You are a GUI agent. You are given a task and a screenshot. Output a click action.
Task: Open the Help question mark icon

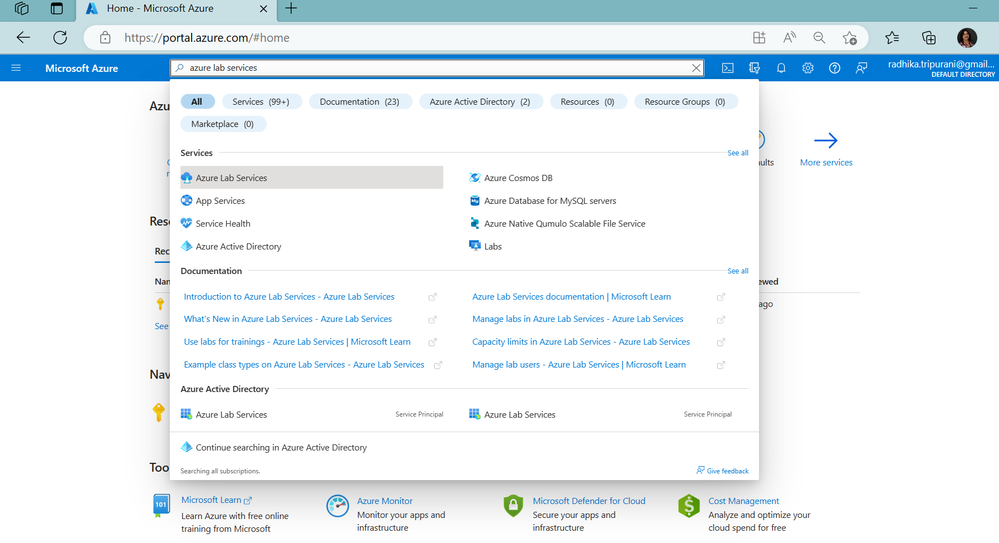pyautogui.click(x=835, y=68)
